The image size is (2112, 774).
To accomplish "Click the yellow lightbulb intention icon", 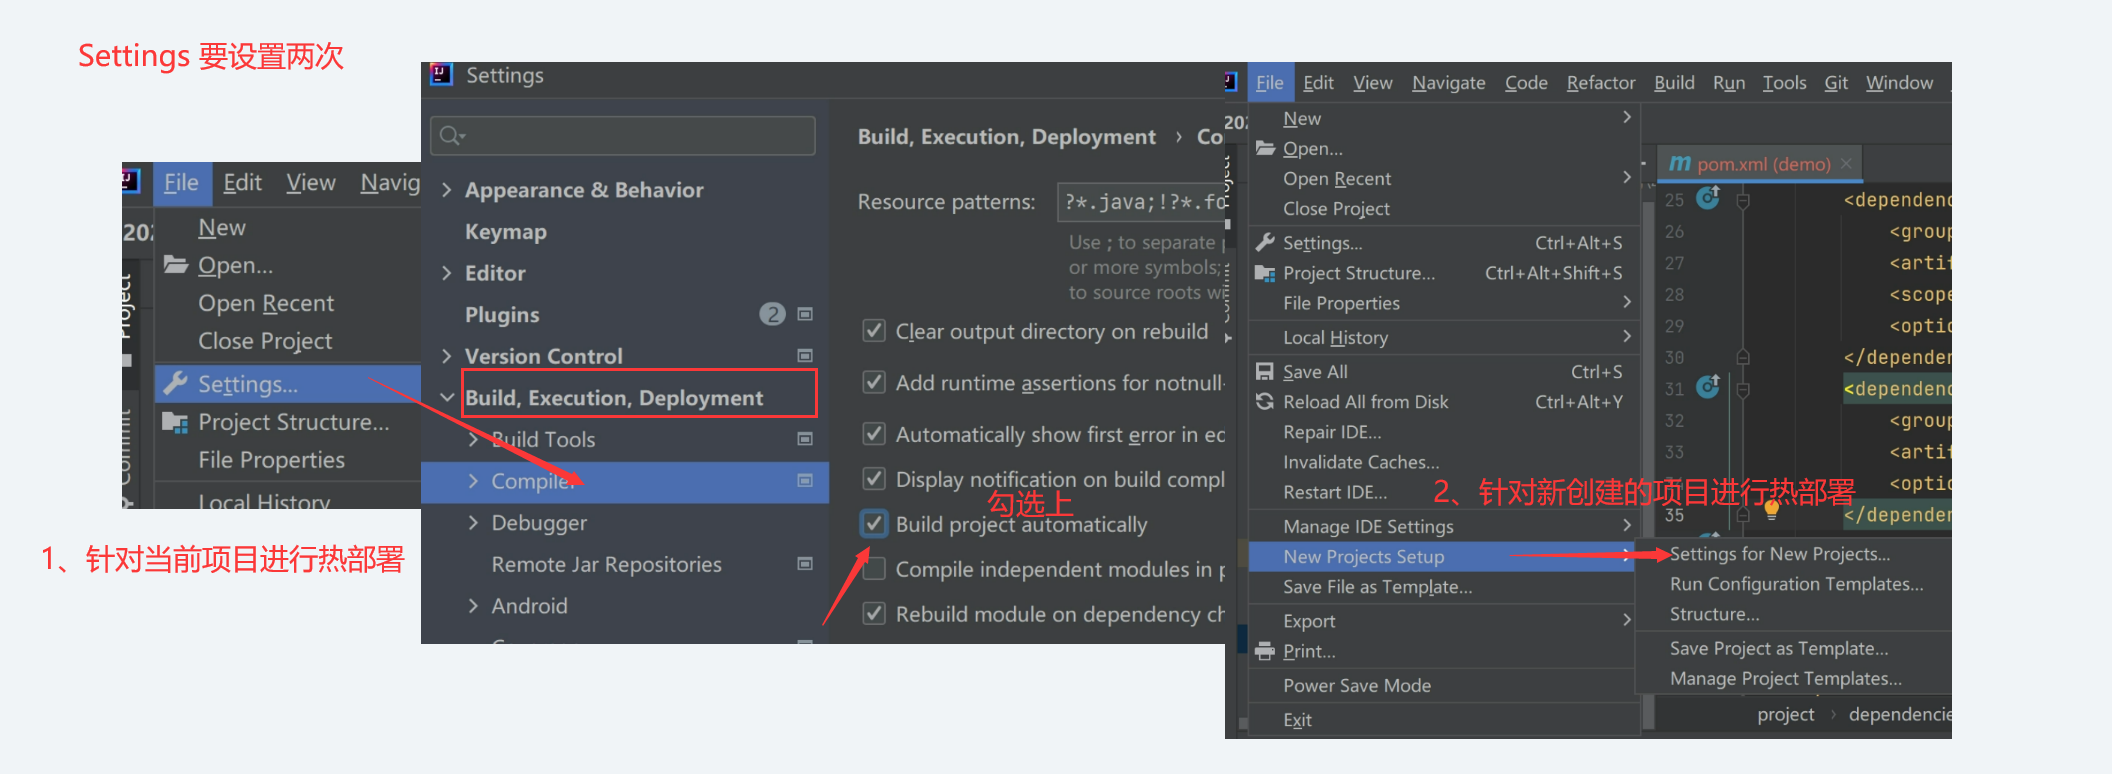I will coord(1772,509).
